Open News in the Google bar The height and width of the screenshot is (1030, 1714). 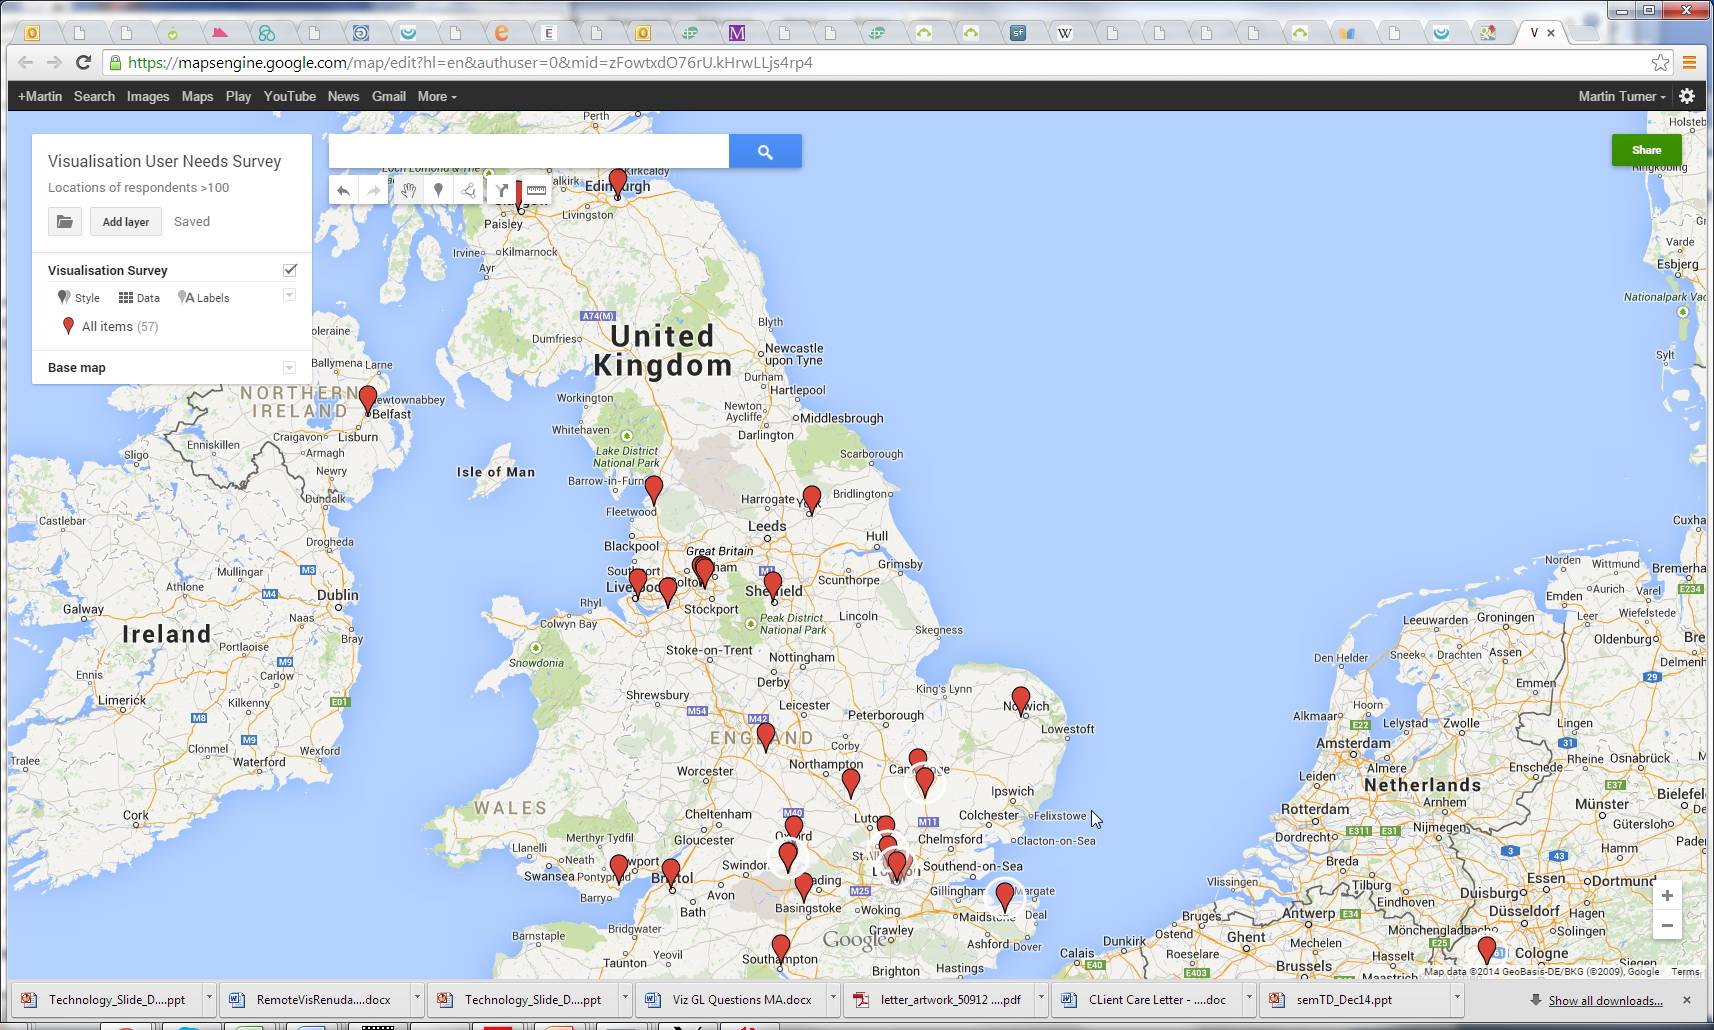pyautogui.click(x=343, y=96)
